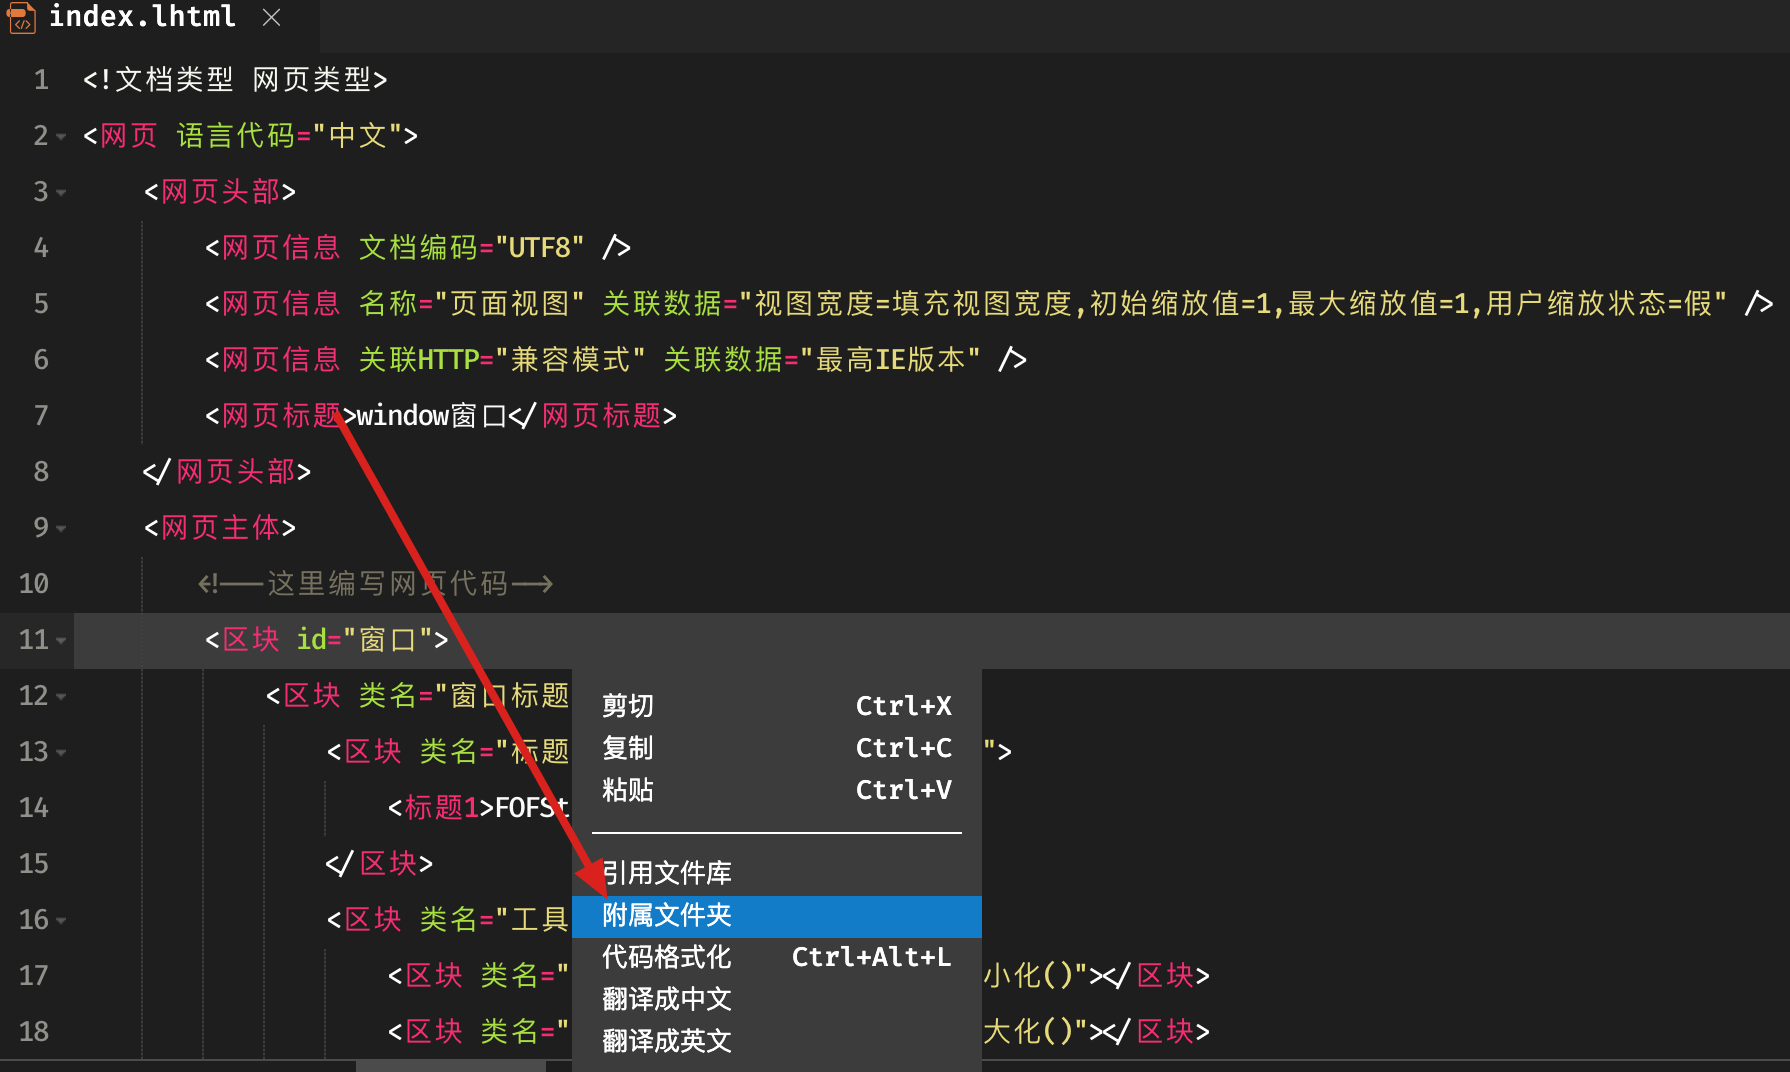Collapse the fold arrow on line 11
Image resolution: width=1790 pixels, height=1072 pixels.
click(x=61, y=640)
